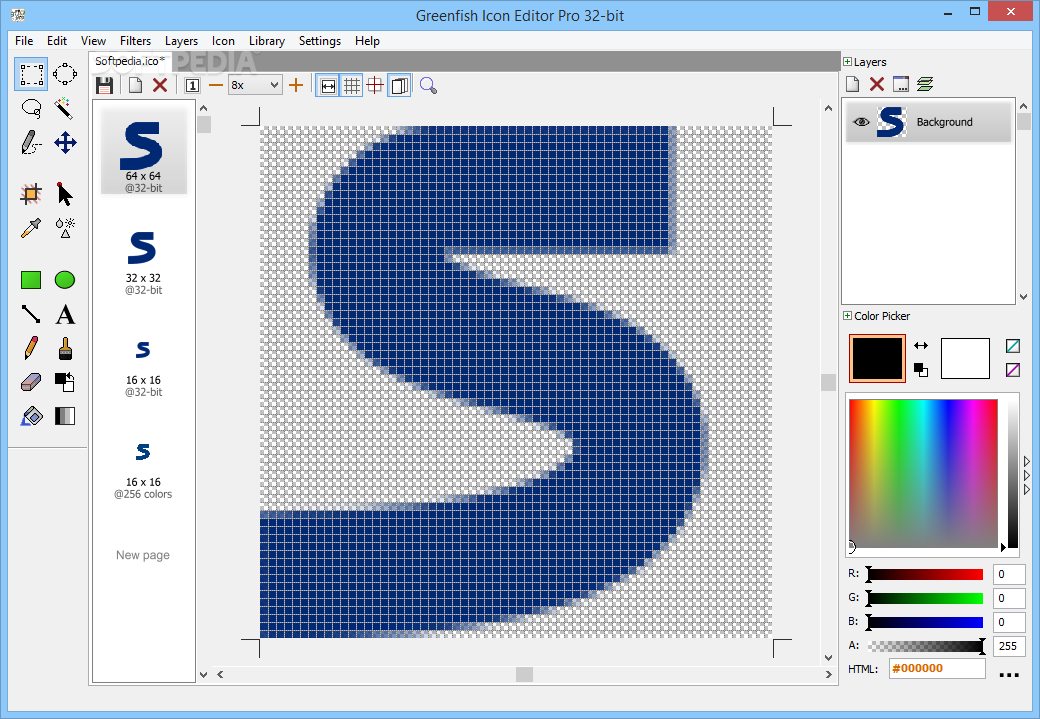
Task: Click the New page button
Action: (142, 555)
